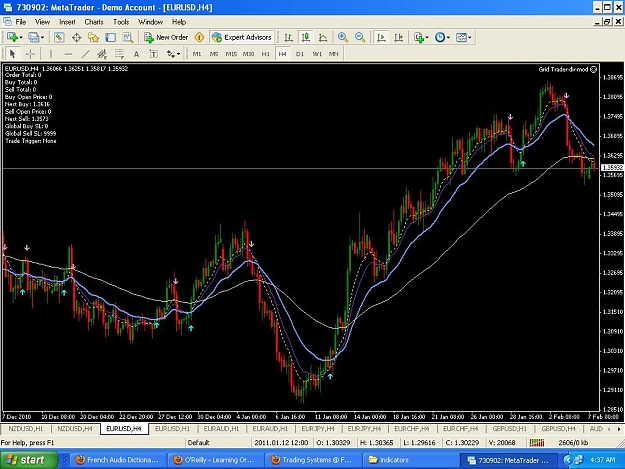Image resolution: width=625 pixels, height=469 pixels.
Task: Expand the Templates dropdown arrow
Action: tap(470, 38)
